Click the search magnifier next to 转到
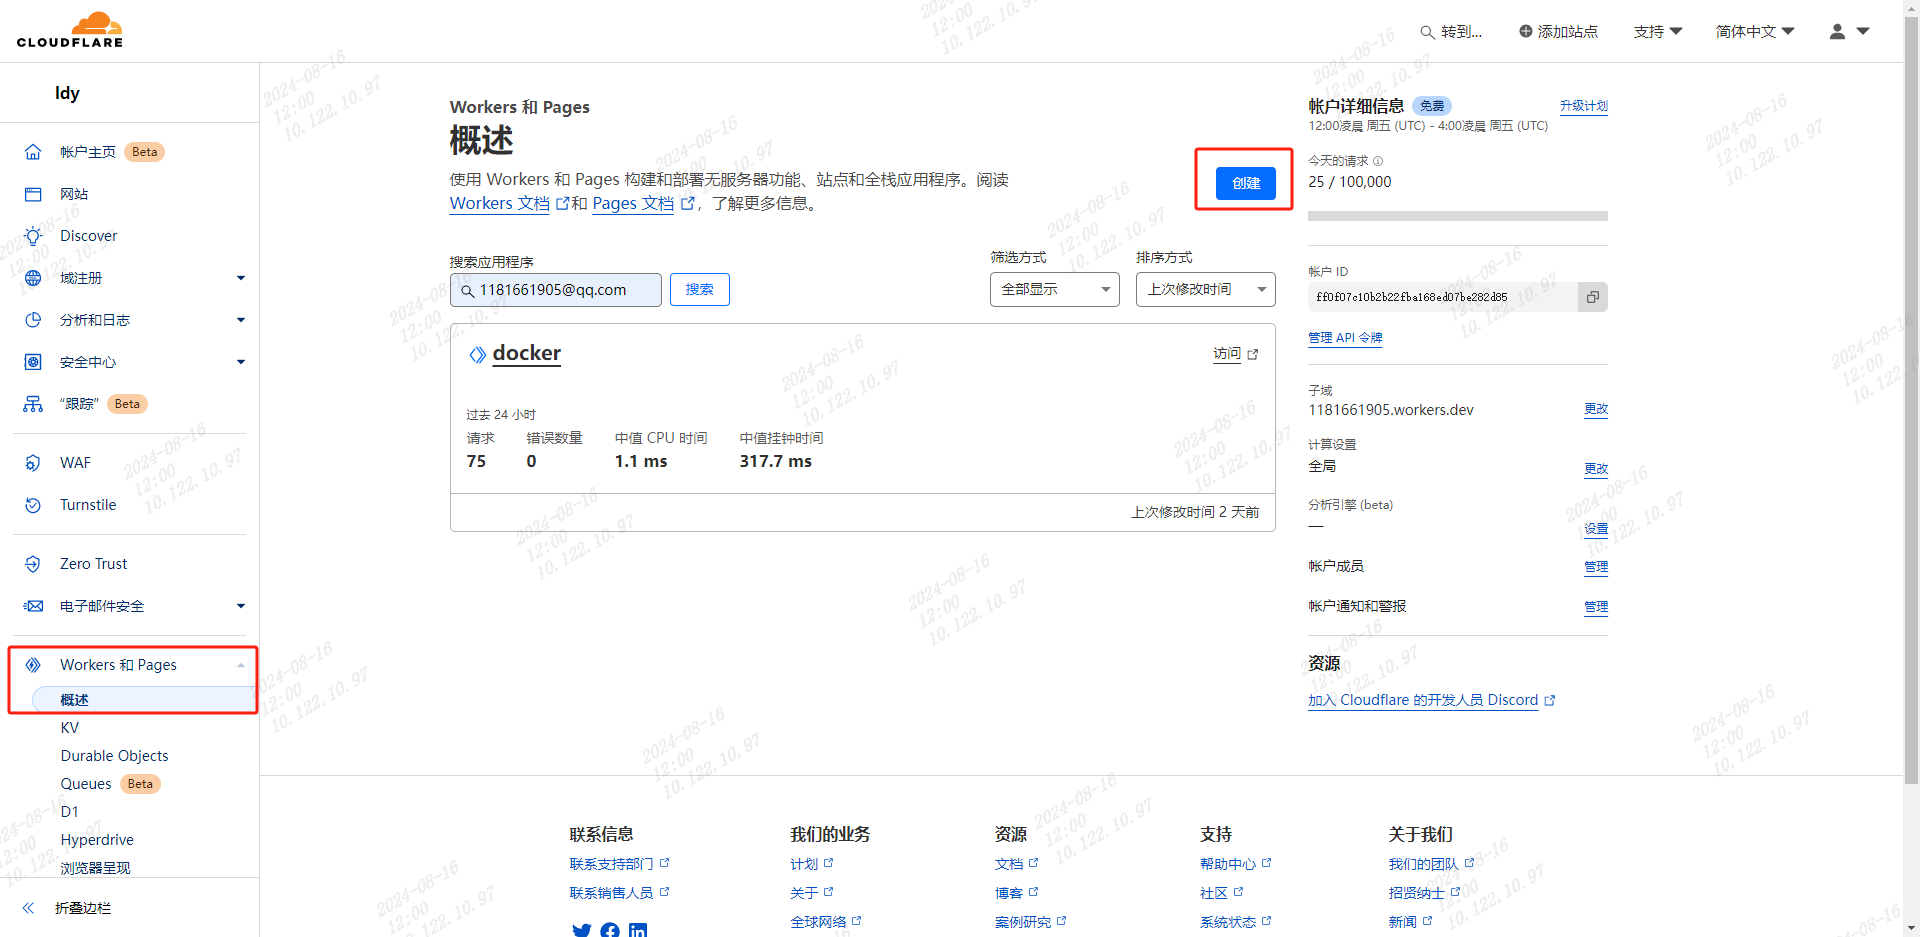The height and width of the screenshot is (937, 1920). [1427, 32]
